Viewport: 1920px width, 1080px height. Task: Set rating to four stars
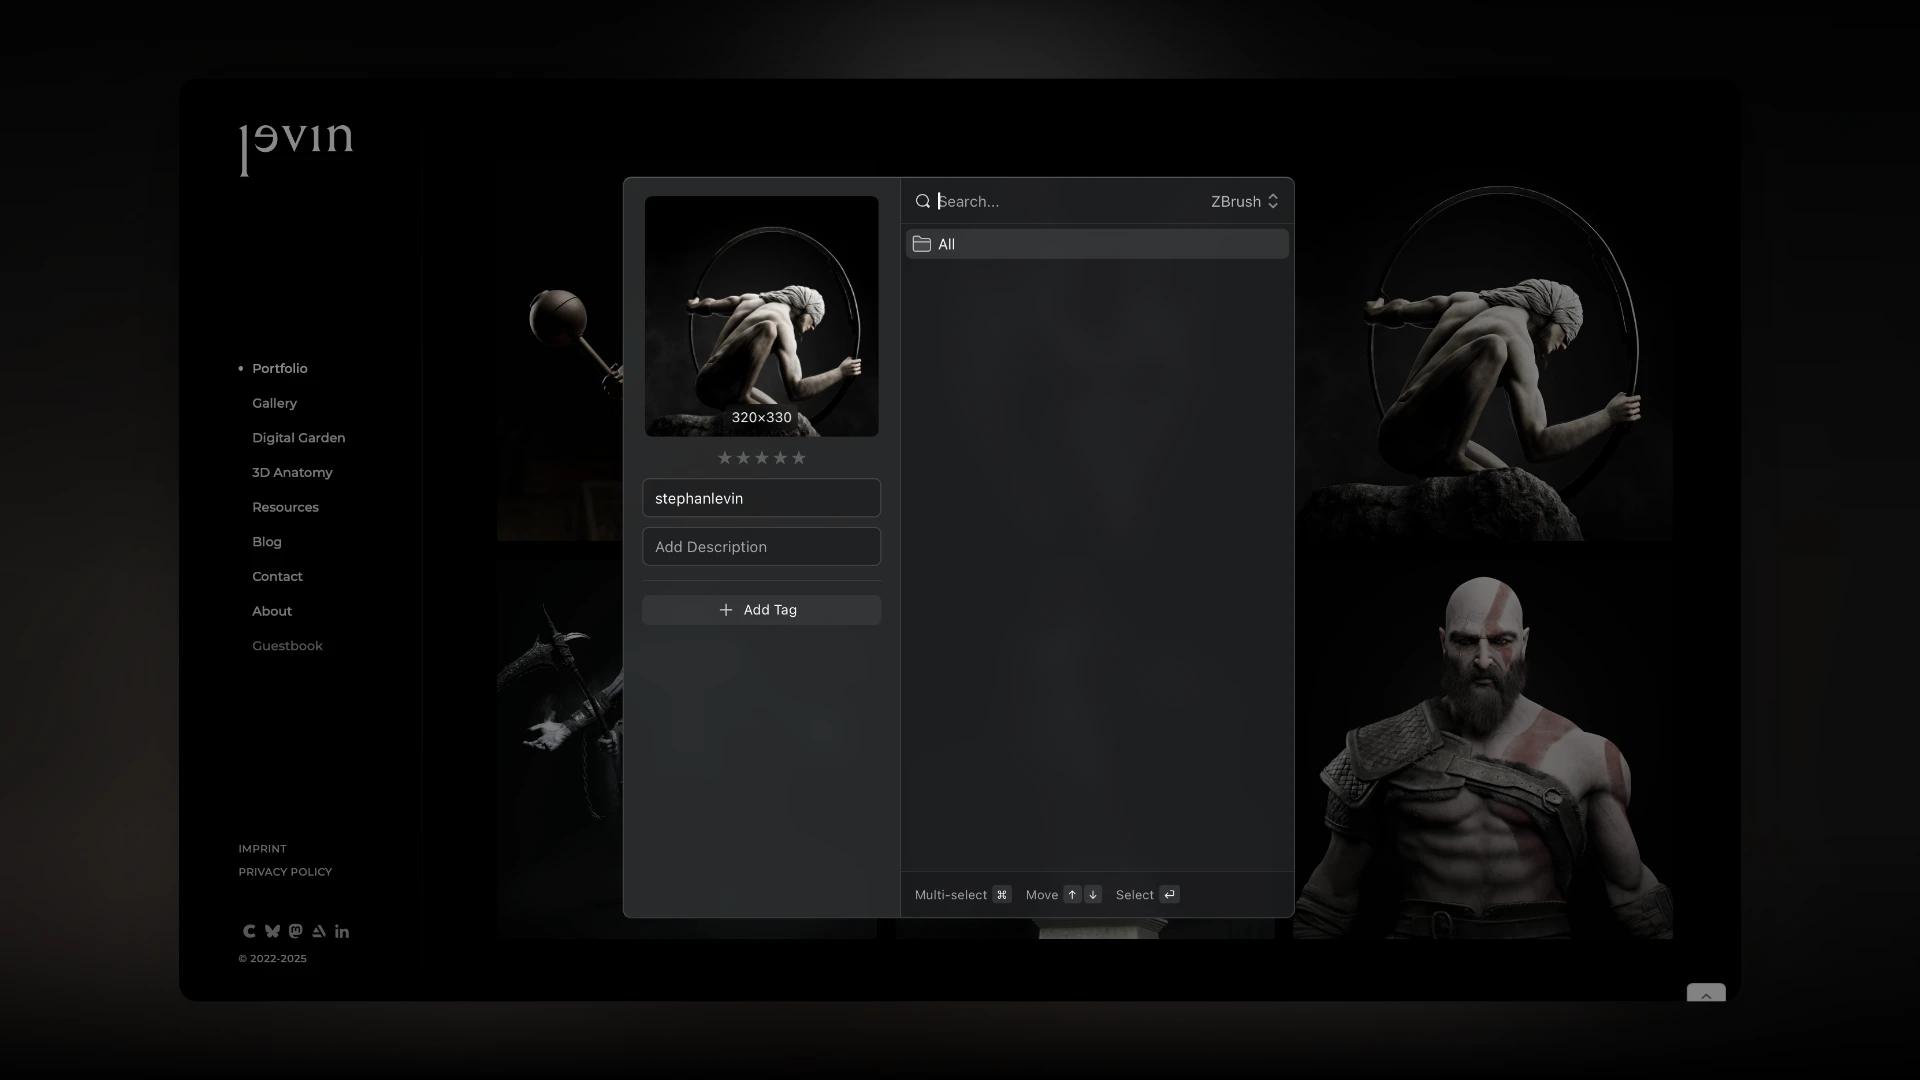pos(780,458)
